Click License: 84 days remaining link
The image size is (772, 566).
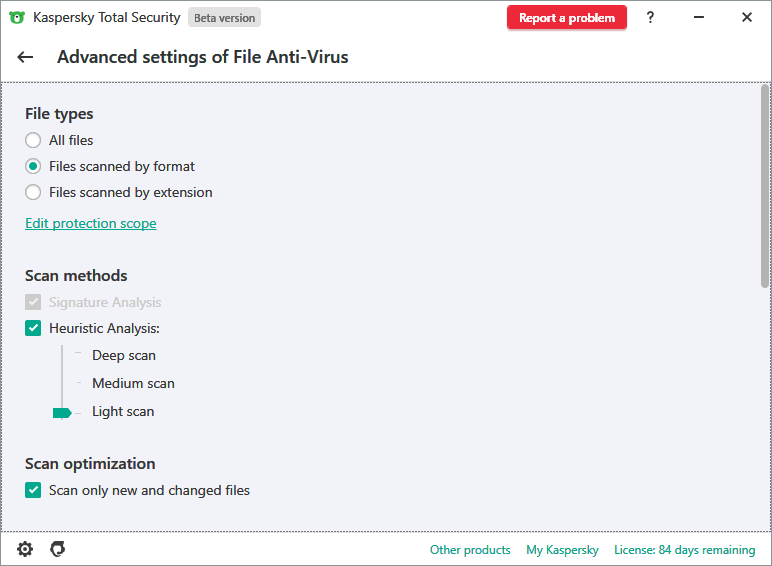point(684,550)
